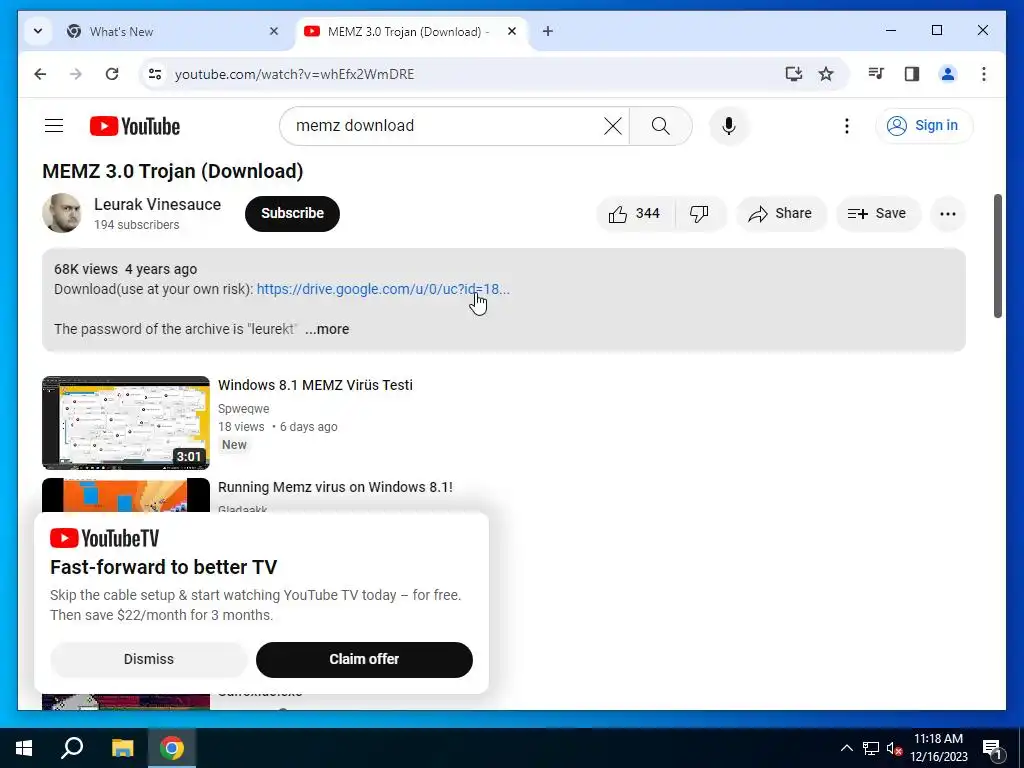Open the notification center icon
This screenshot has width=1024, height=768.
[992, 748]
